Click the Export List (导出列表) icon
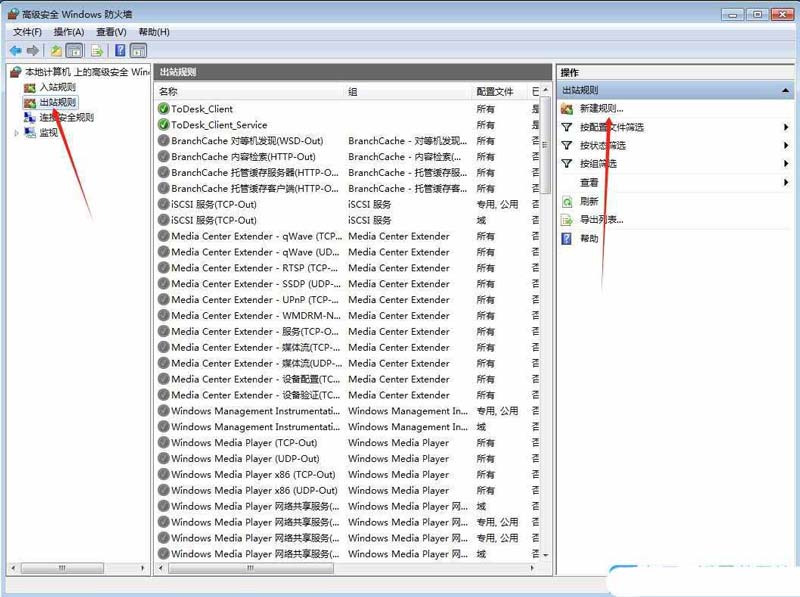The height and width of the screenshot is (597, 800). 568,219
